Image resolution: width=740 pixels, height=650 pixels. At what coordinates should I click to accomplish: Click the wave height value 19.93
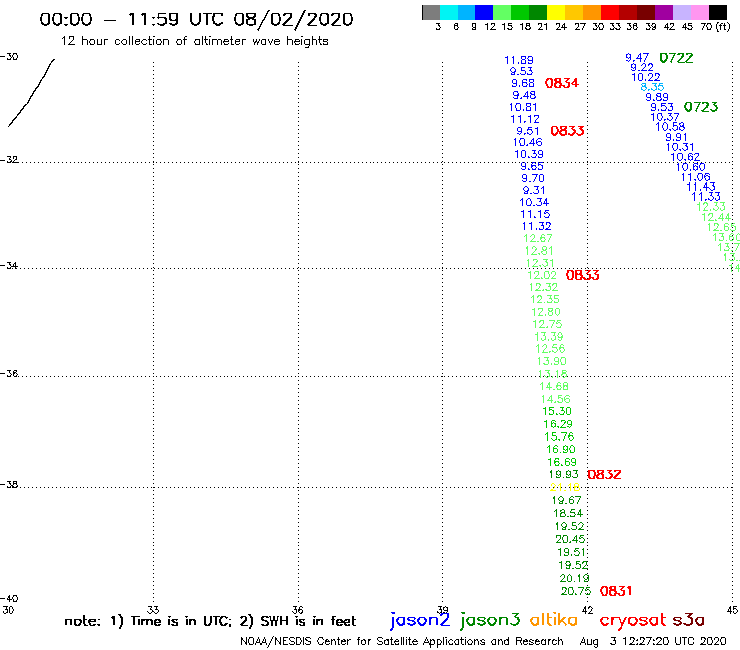[563, 474]
